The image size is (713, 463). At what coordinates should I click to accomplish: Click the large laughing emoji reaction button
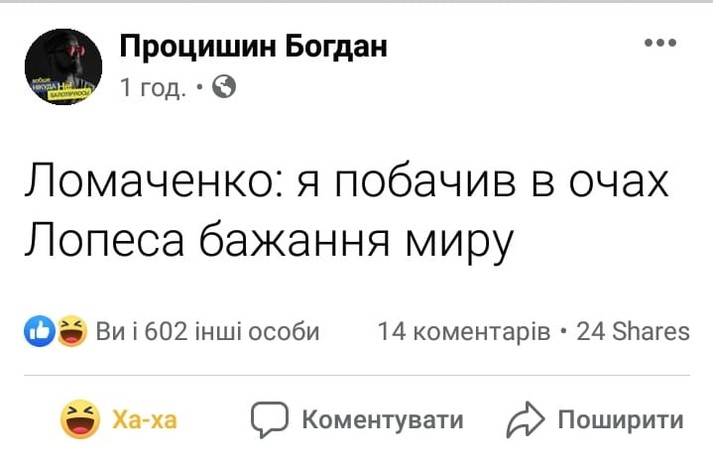(78, 419)
